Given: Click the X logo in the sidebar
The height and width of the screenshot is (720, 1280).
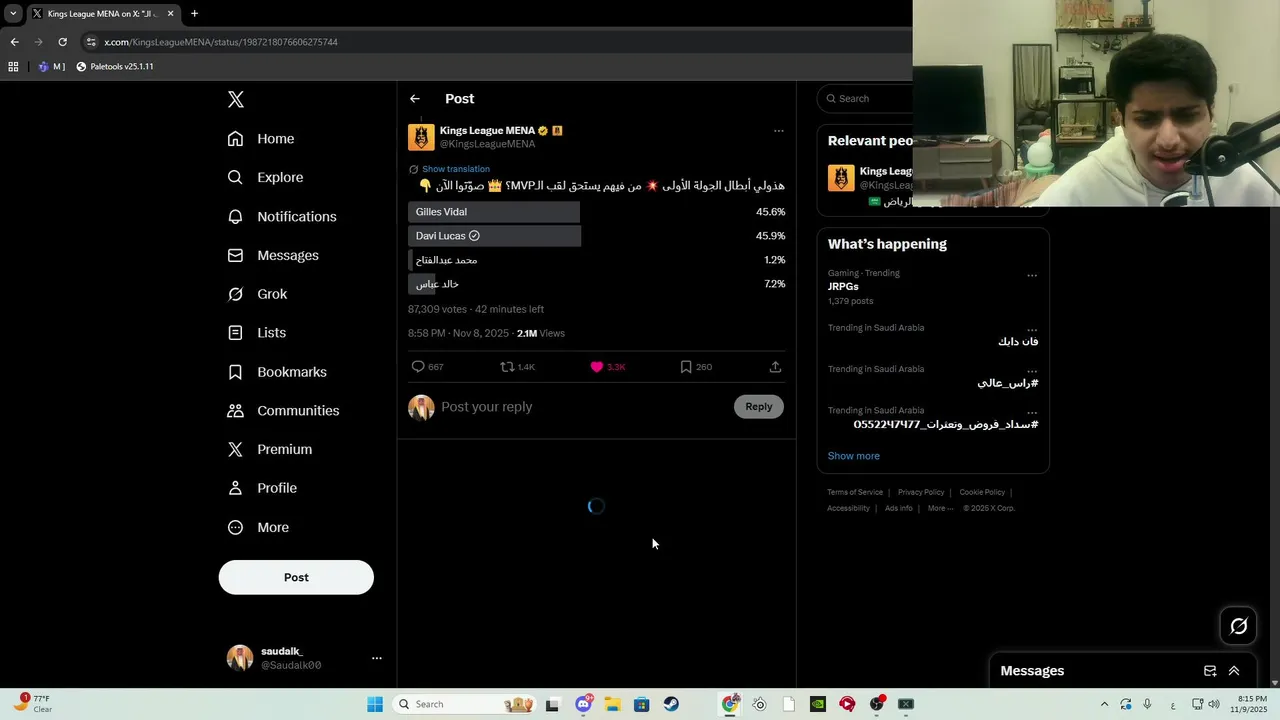Looking at the screenshot, I should 236,99.
